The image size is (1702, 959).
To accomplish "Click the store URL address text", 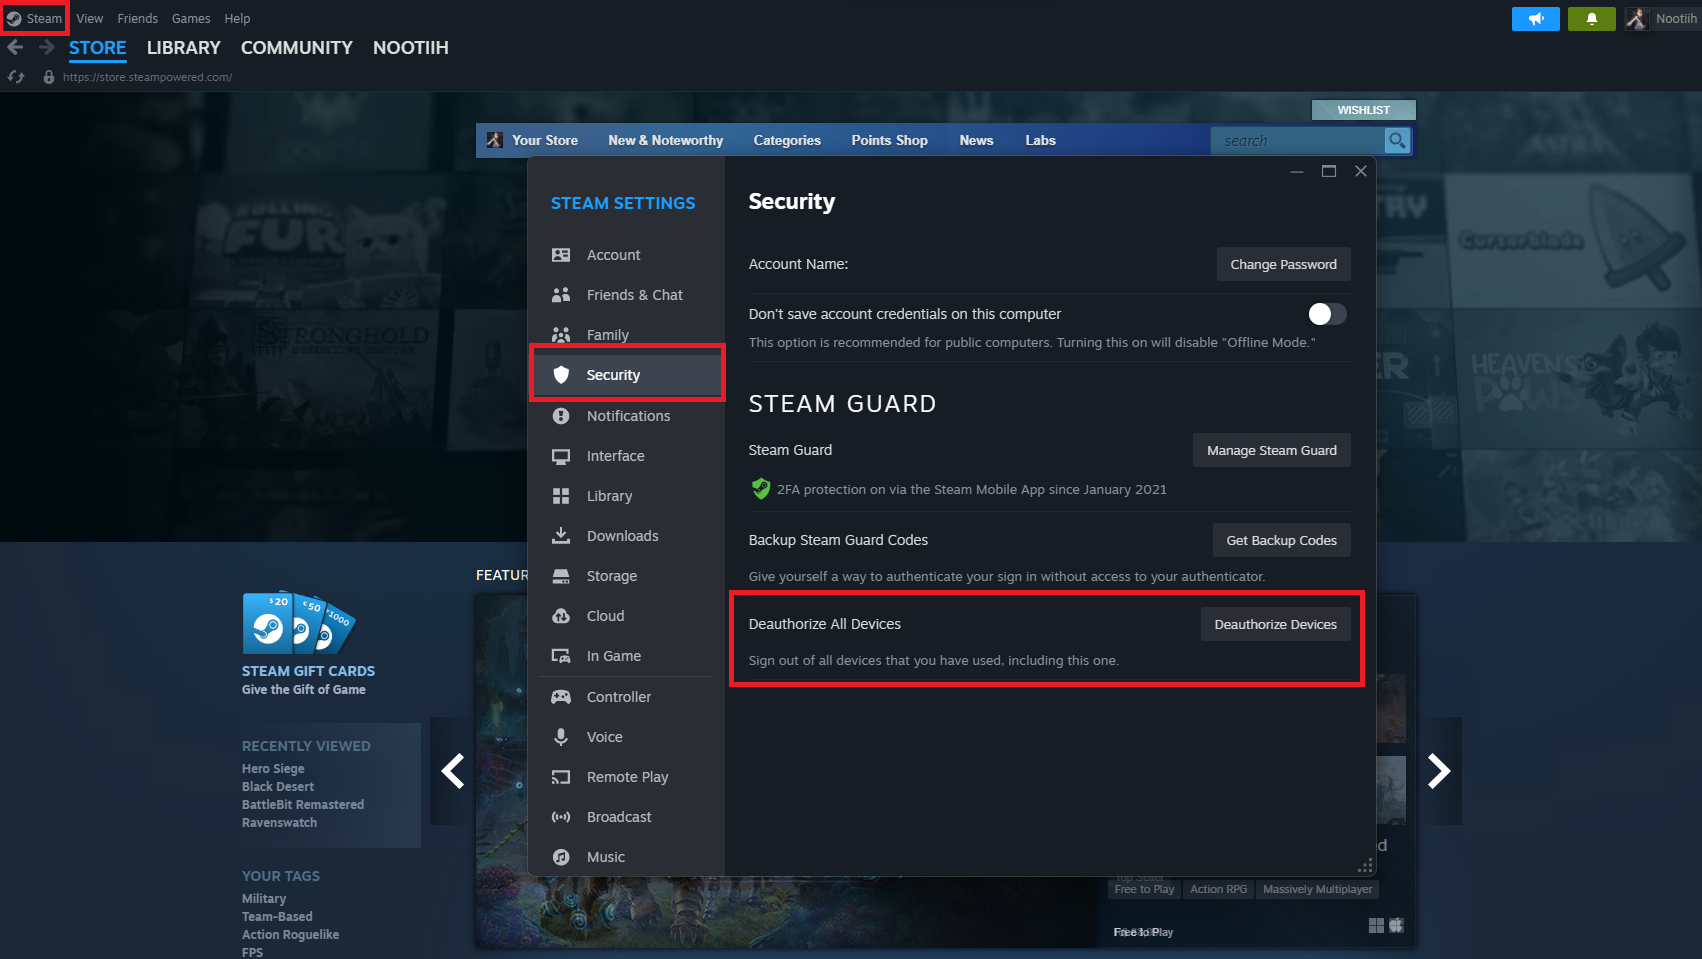I will point(148,77).
